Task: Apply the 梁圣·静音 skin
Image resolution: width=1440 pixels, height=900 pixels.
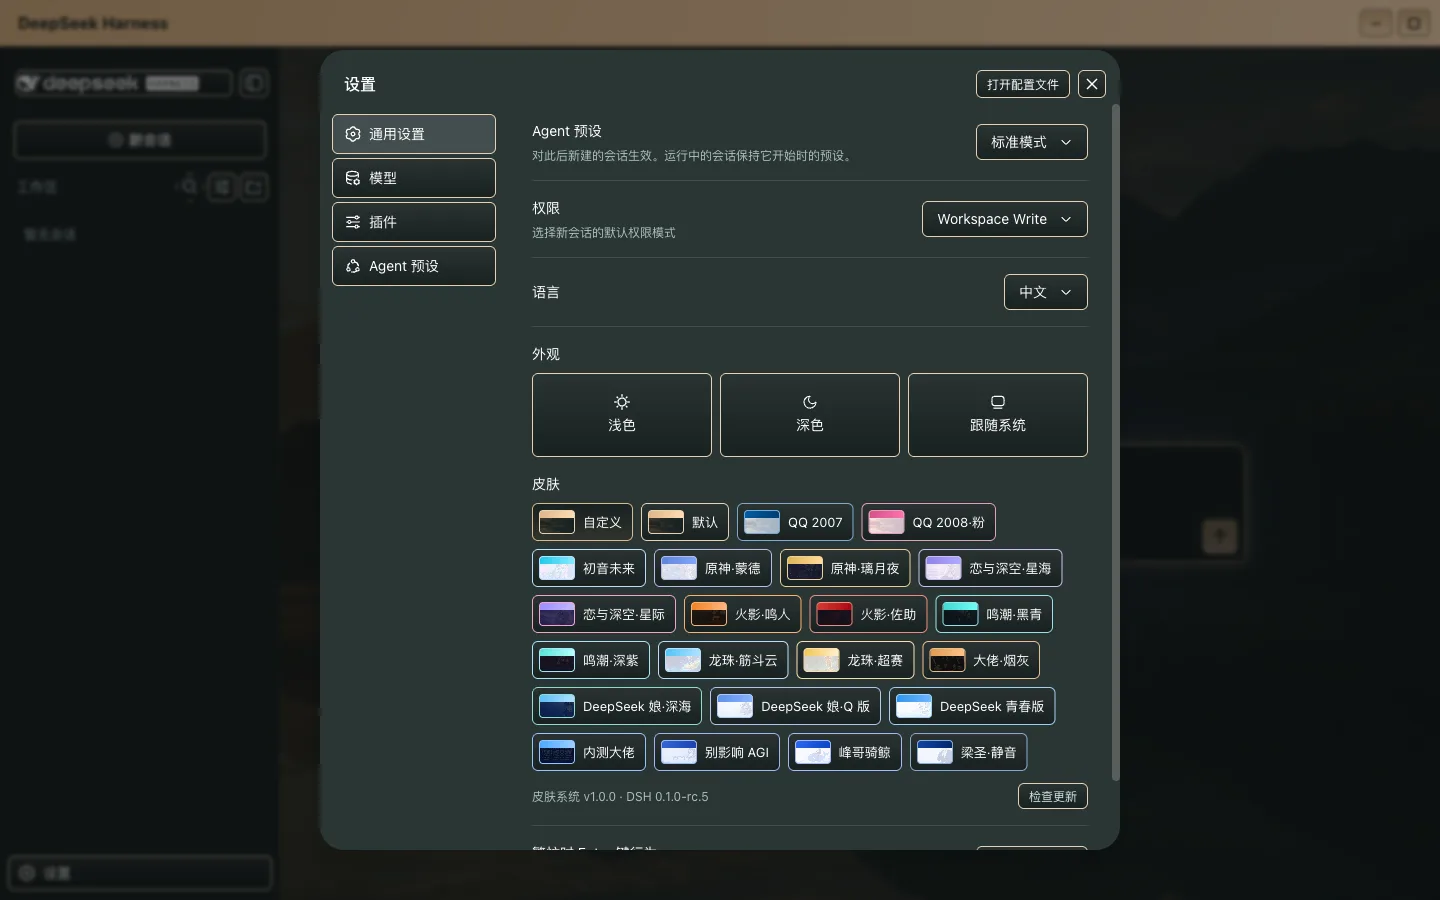Action: tap(969, 752)
